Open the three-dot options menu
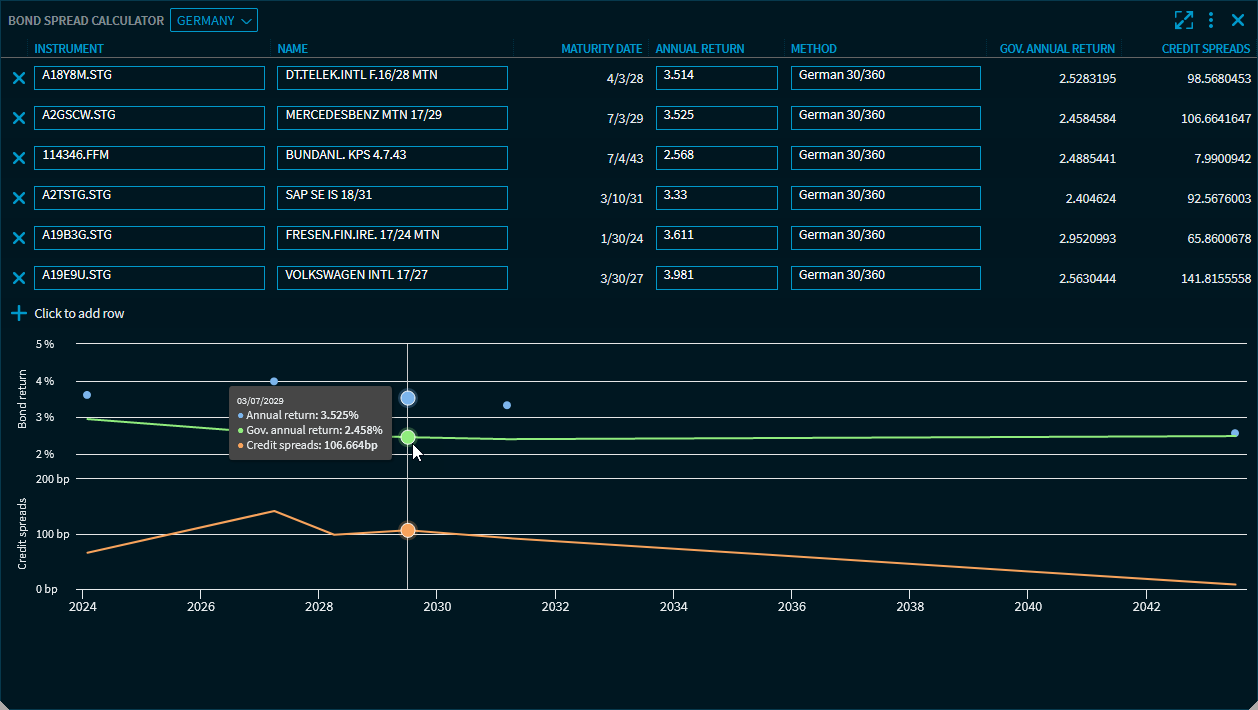1258x710 pixels. [1211, 20]
